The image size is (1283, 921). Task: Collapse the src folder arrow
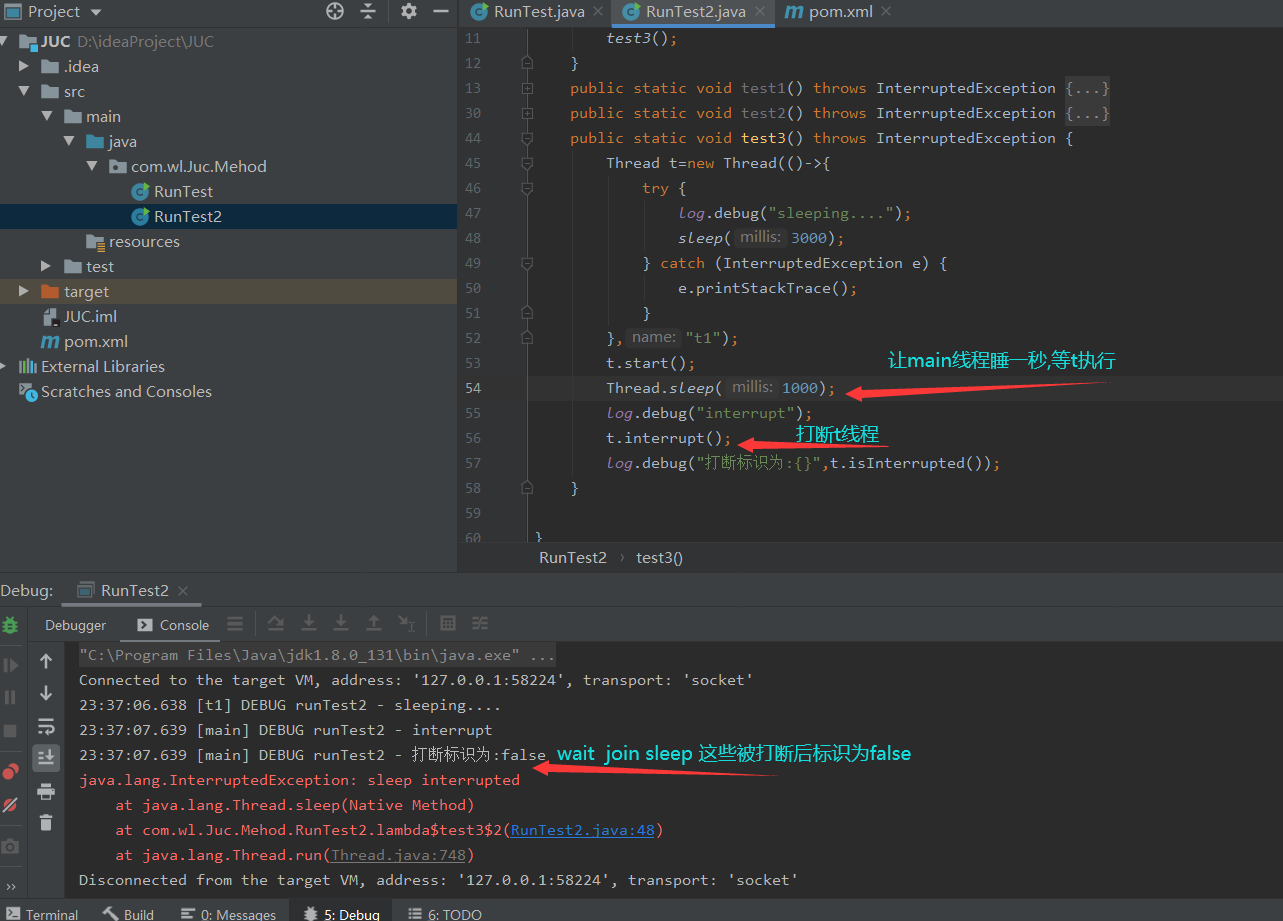coord(24,91)
